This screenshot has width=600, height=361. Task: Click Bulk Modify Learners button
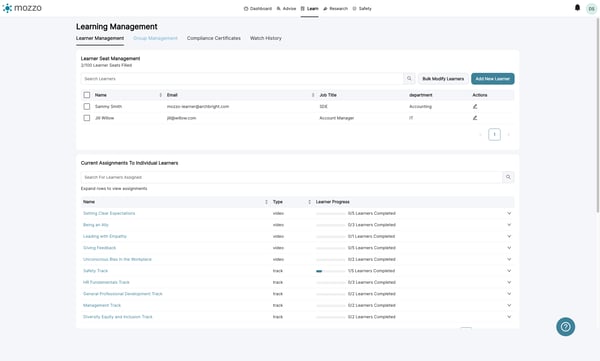[443, 78]
